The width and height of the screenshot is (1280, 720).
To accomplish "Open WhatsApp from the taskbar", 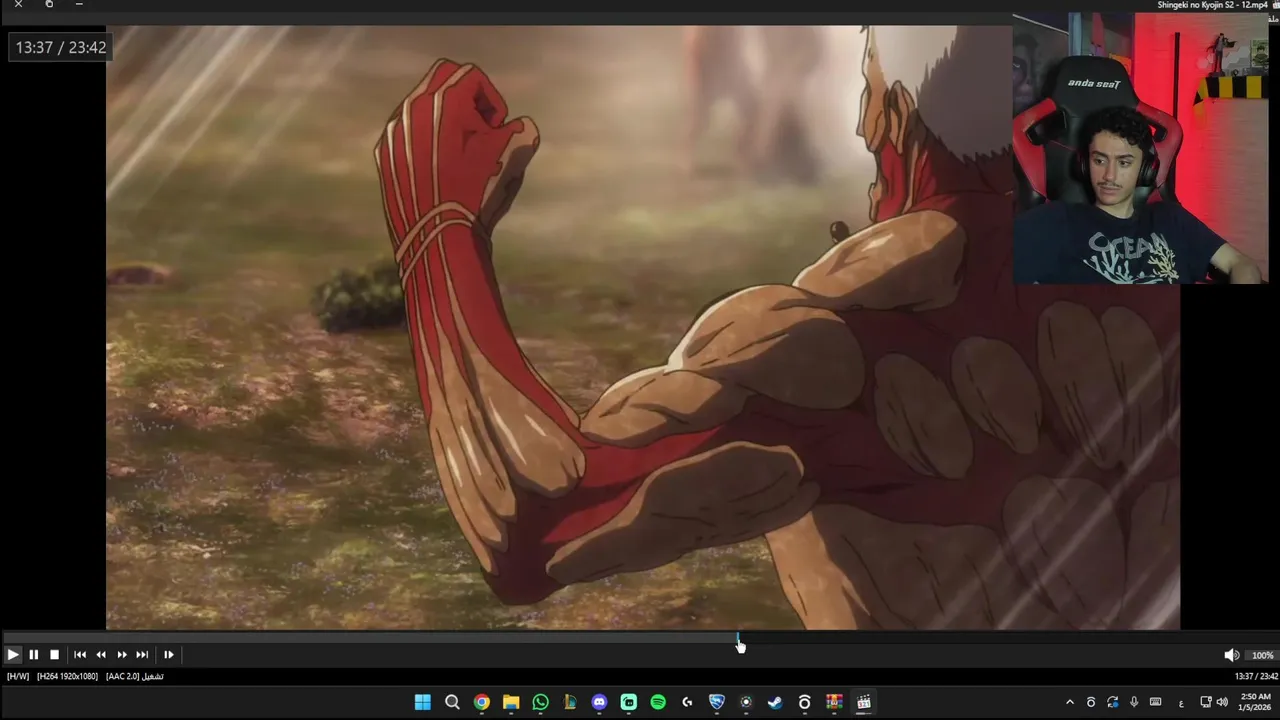I will coord(540,702).
